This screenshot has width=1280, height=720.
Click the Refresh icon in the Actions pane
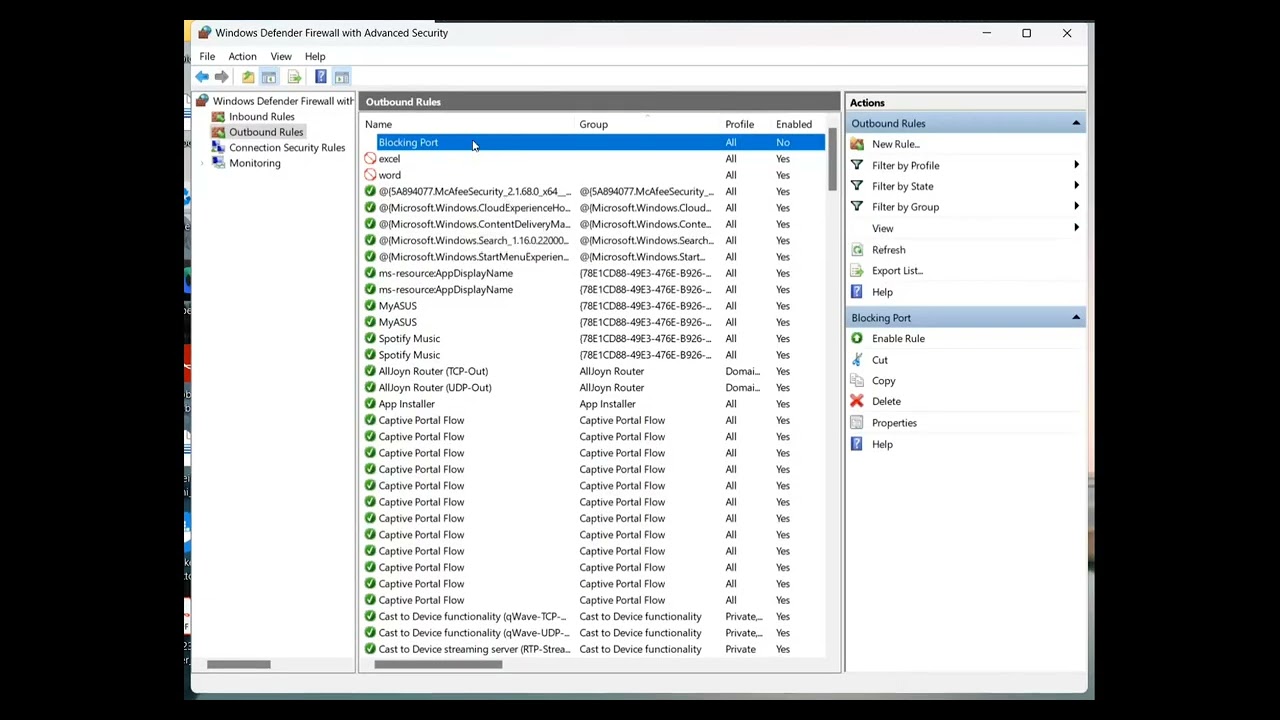[x=857, y=250]
